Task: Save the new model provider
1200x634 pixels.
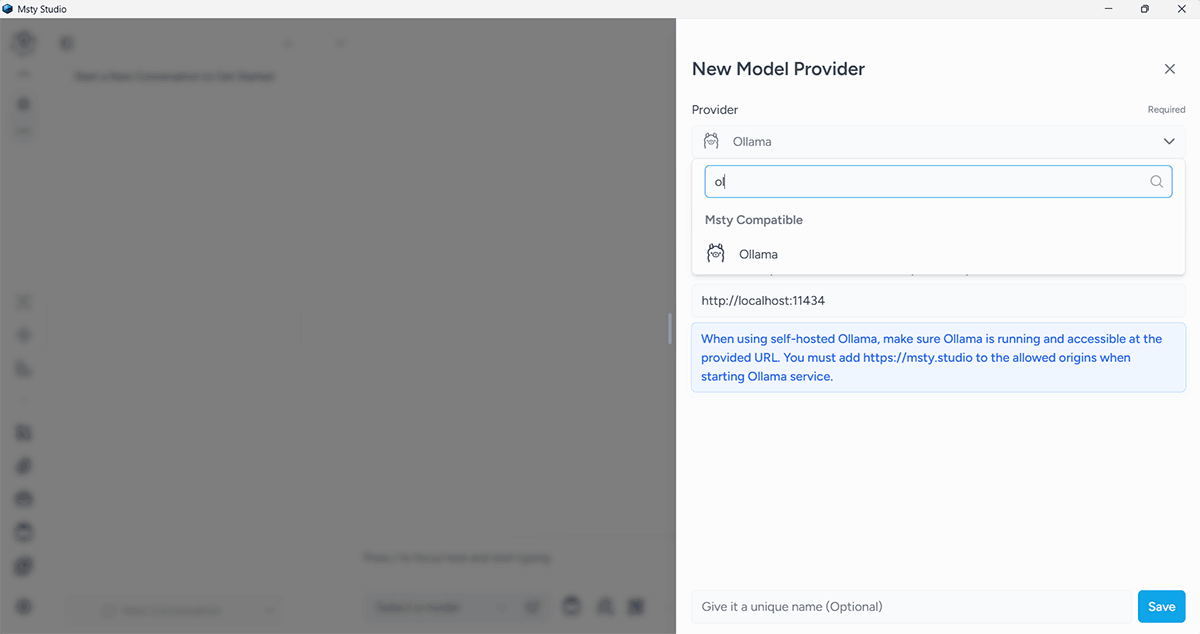Action: pos(1161,607)
